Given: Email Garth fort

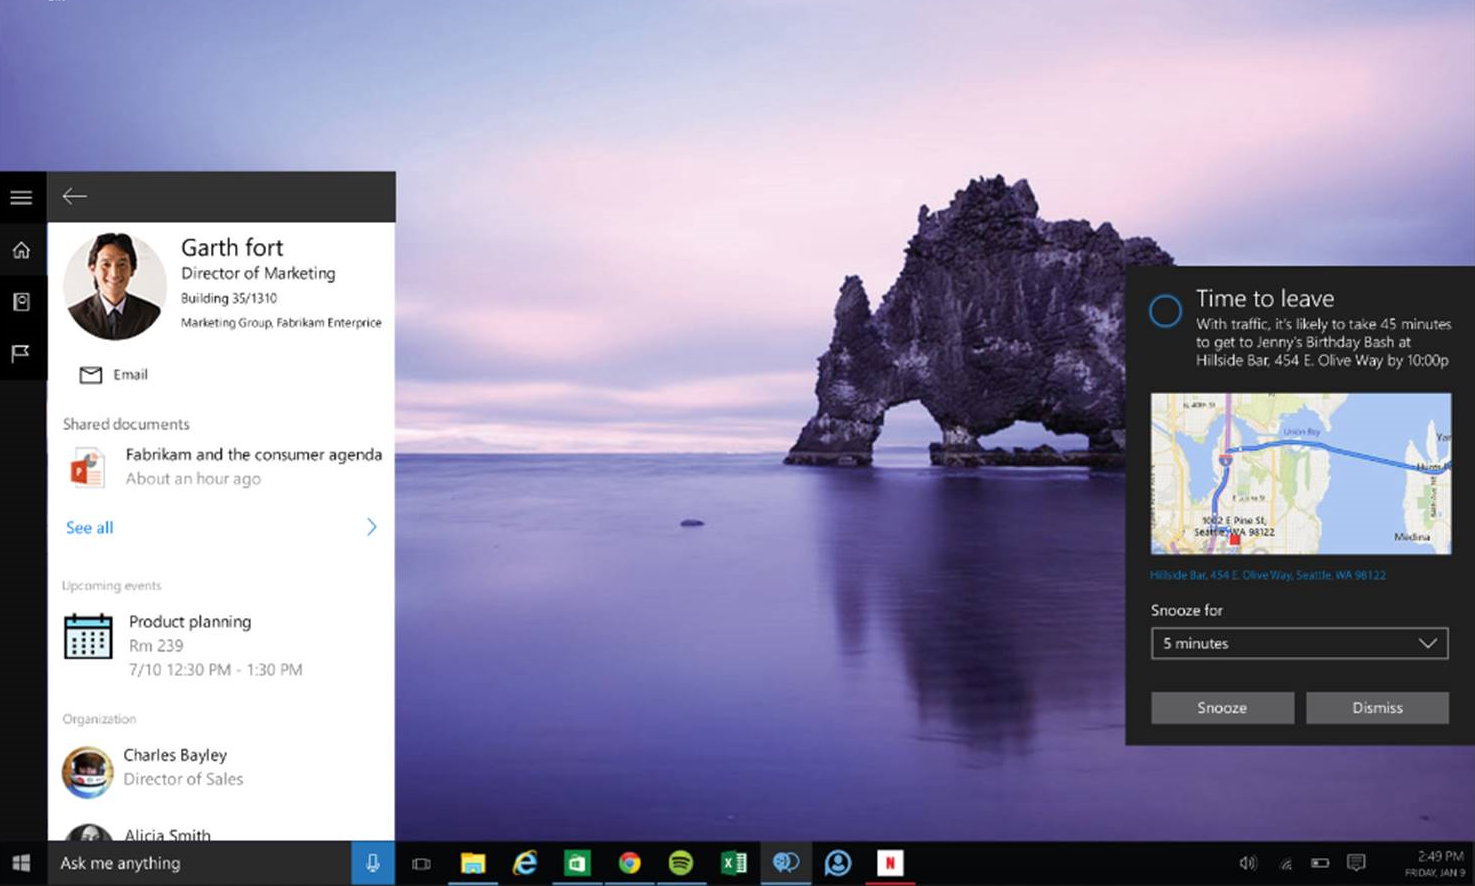Looking at the screenshot, I should 114,375.
